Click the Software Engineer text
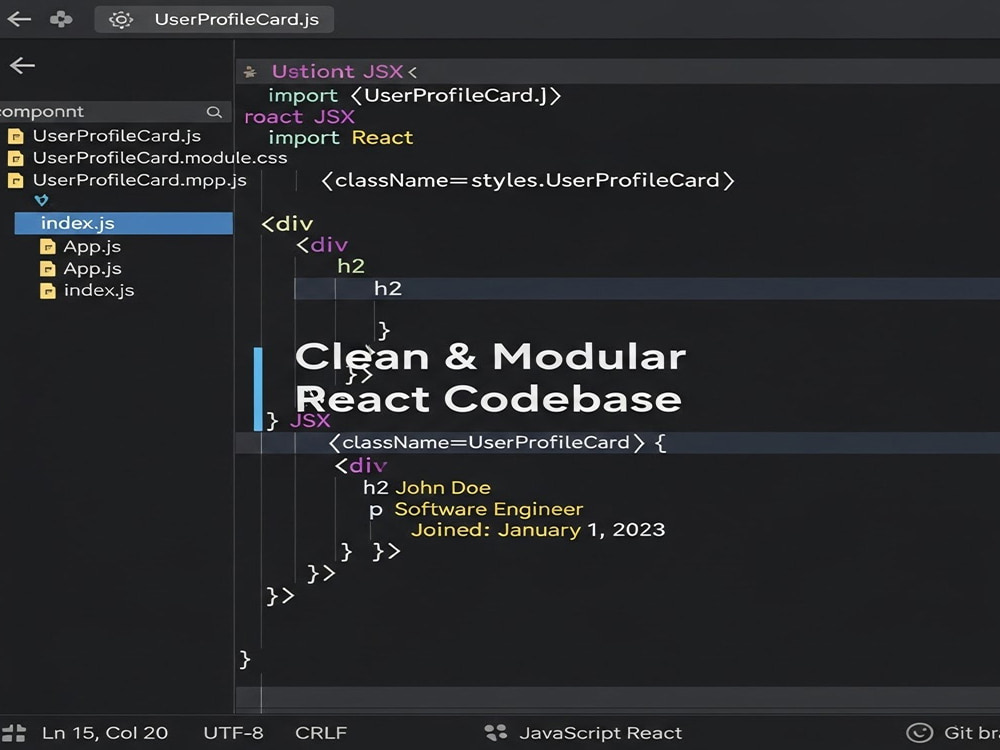The height and width of the screenshot is (750, 1000). point(489,509)
